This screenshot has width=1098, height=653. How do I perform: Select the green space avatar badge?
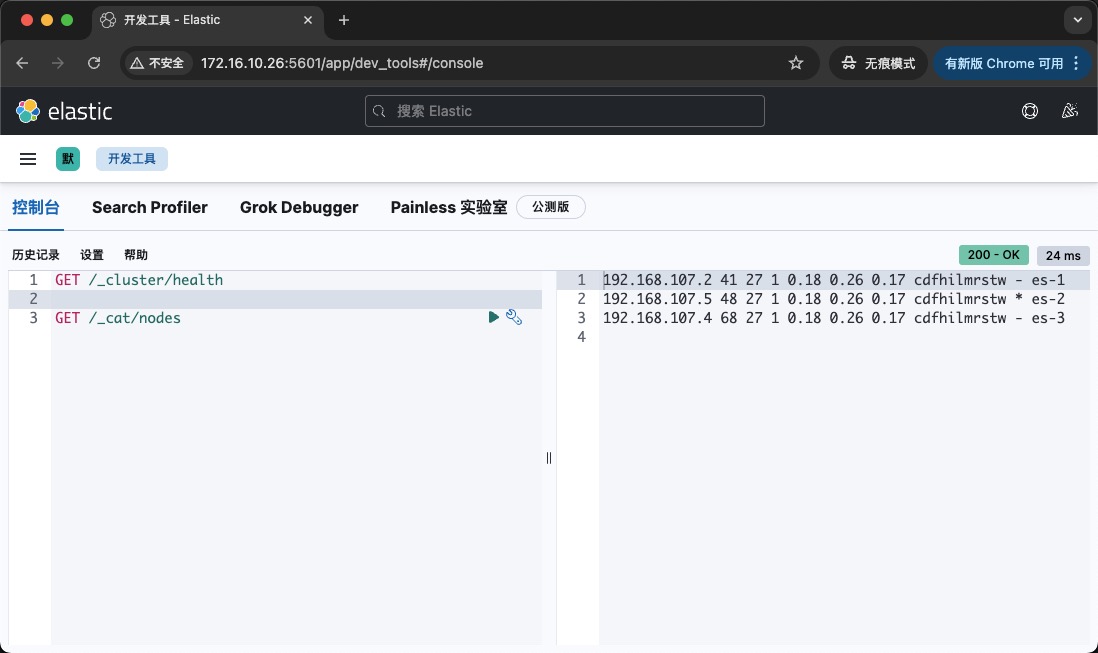(x=68, y=159)
